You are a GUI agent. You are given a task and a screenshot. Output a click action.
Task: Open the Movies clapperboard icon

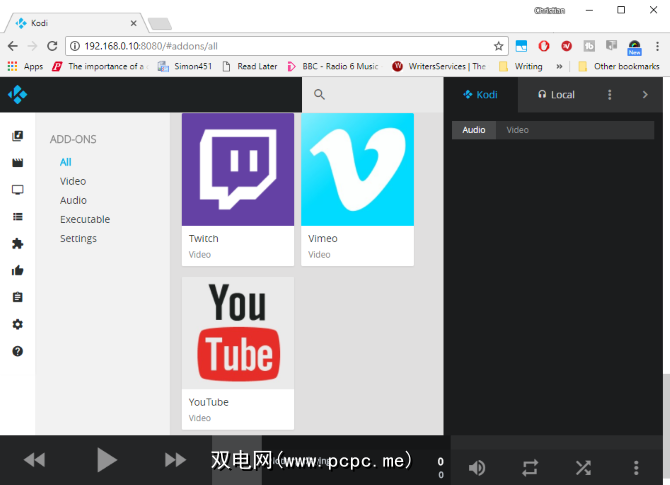point(17,163)
